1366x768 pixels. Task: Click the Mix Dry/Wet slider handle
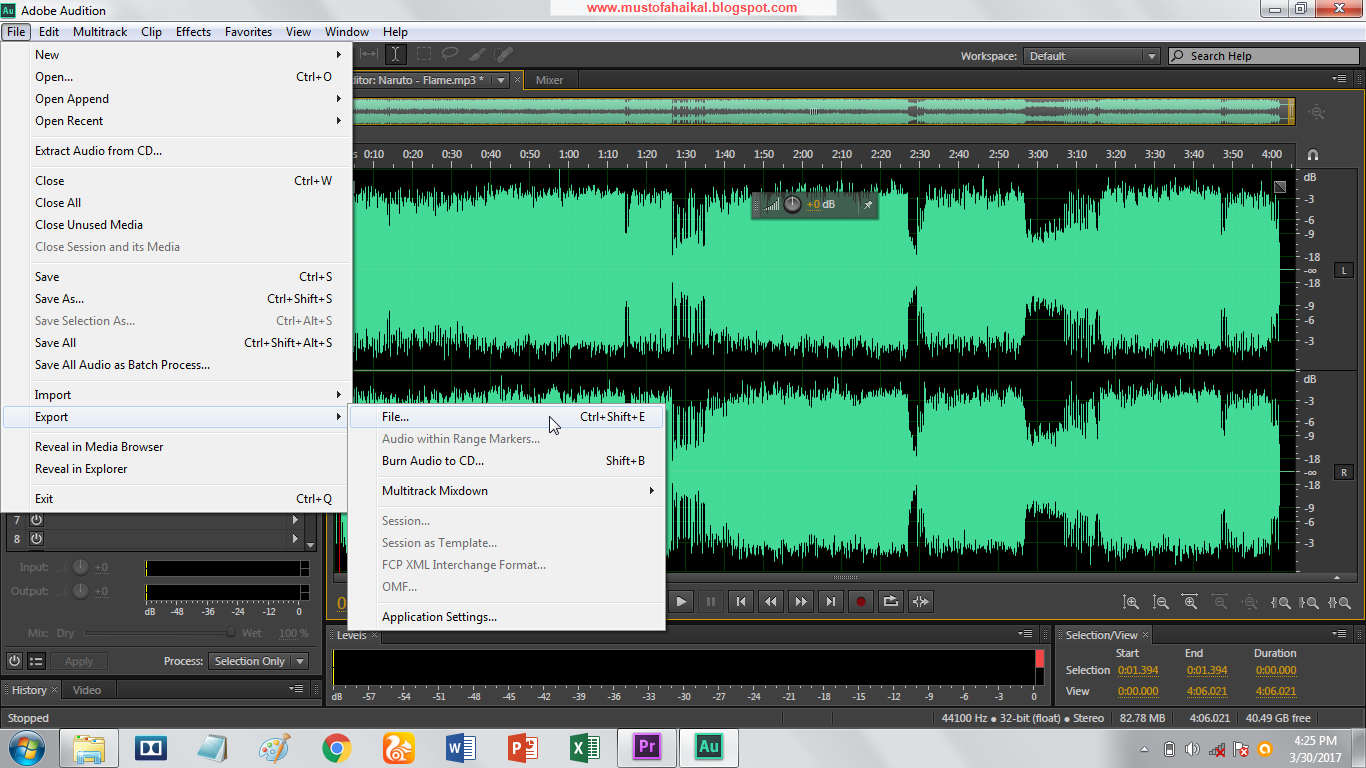pyautogui.click(x=231, y=633)
